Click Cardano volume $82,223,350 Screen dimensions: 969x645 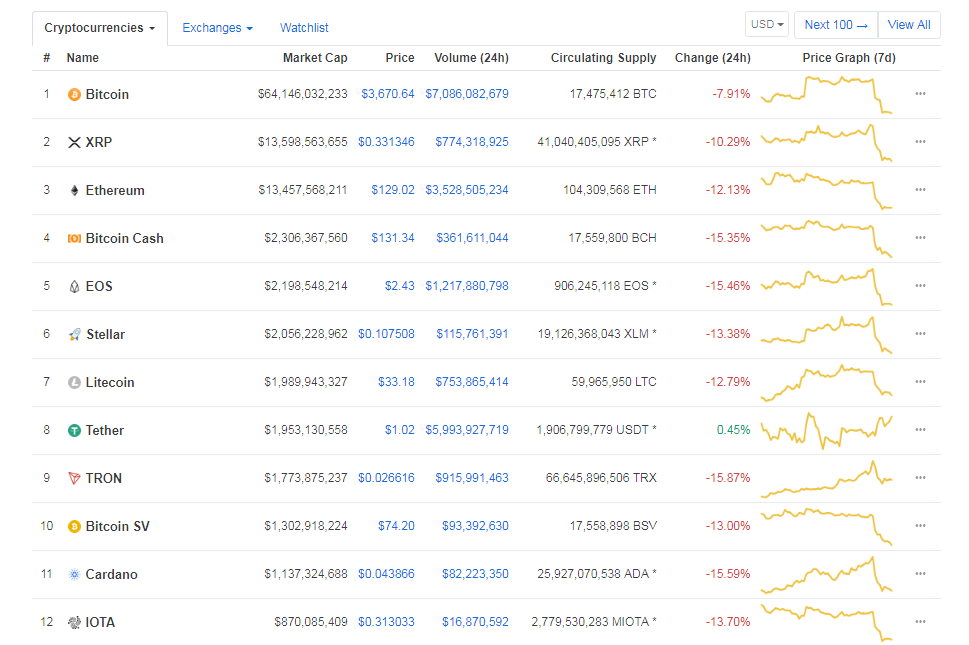[x=475, y=574]
